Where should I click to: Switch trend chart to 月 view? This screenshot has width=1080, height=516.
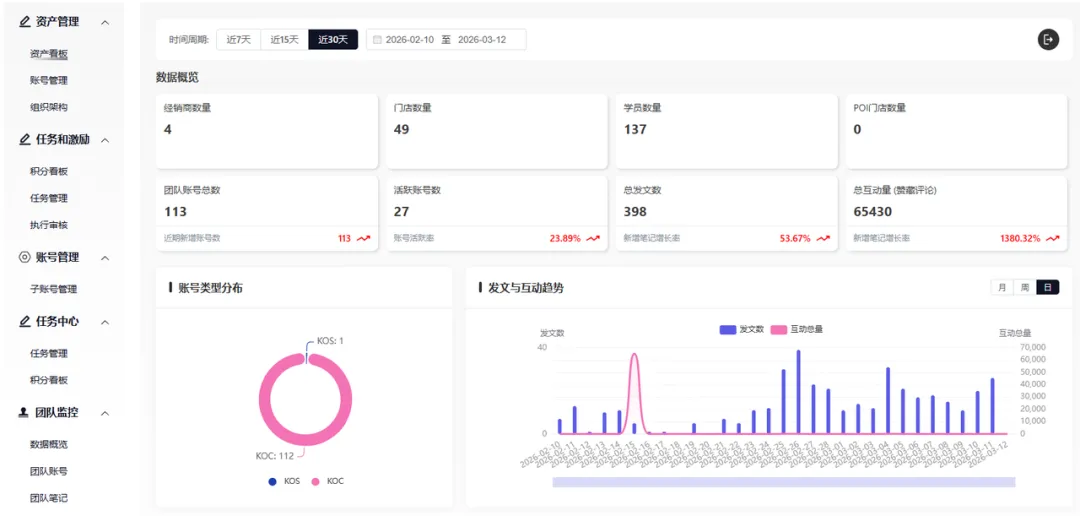tap(1001, 287)
